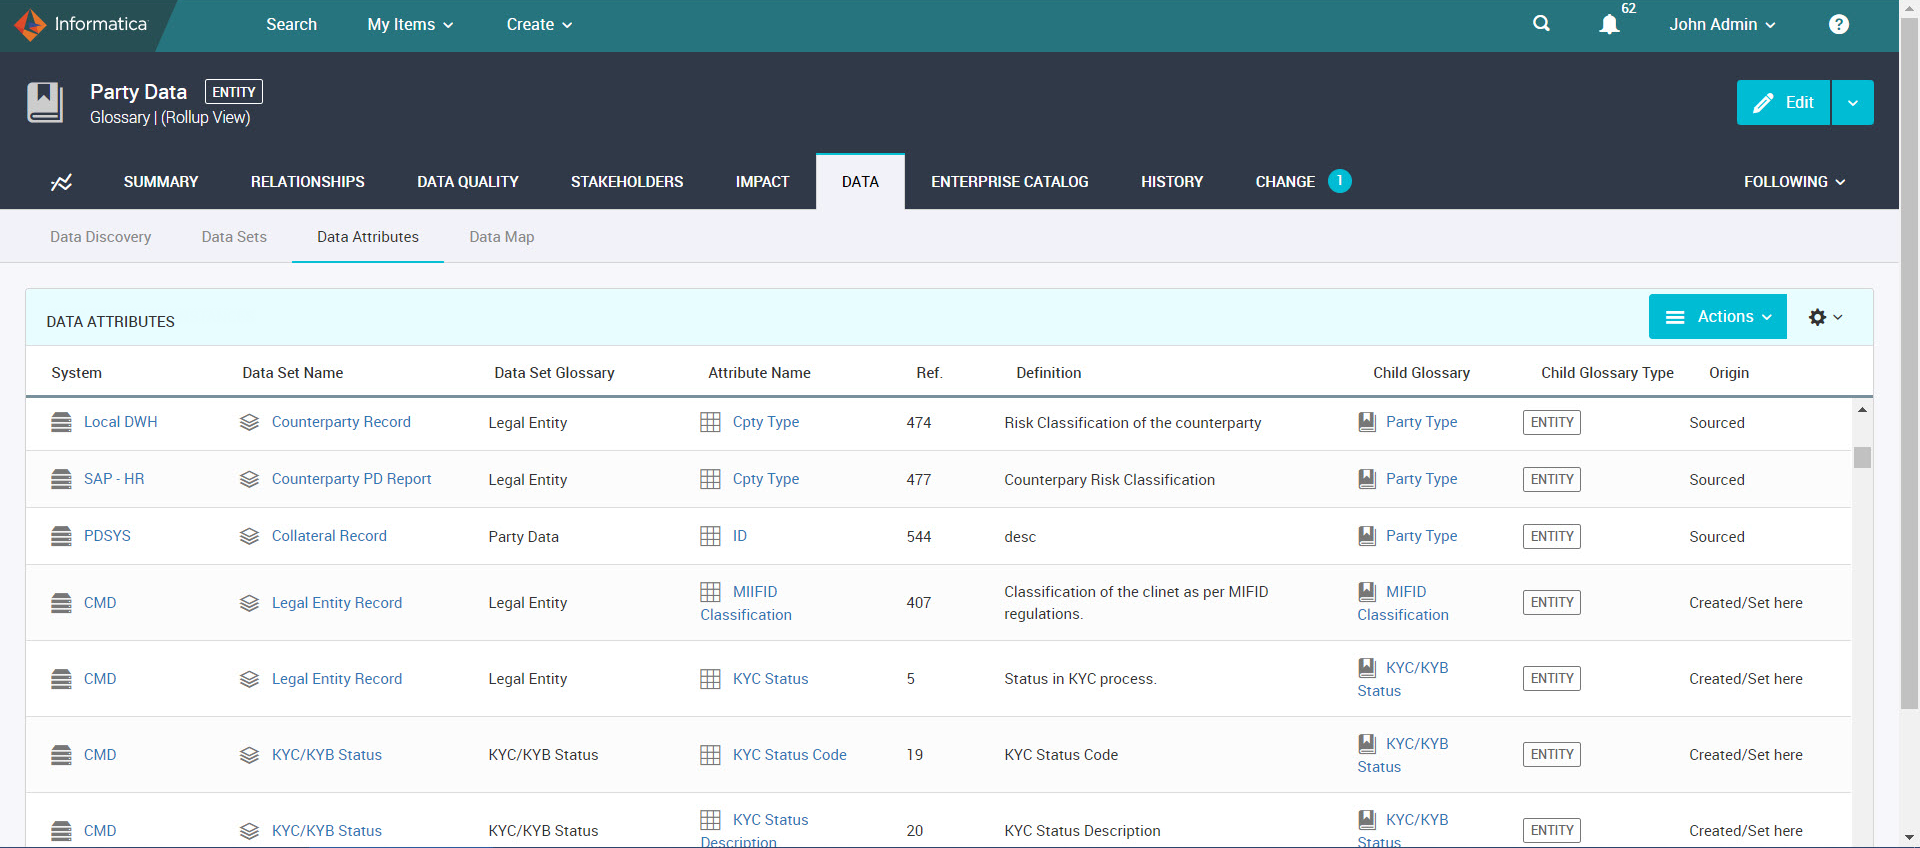This screenshot has width=1920, height=848.
Task: Click the Search link in top navigation
Action: pyautogui.click(x=291, y=24)
